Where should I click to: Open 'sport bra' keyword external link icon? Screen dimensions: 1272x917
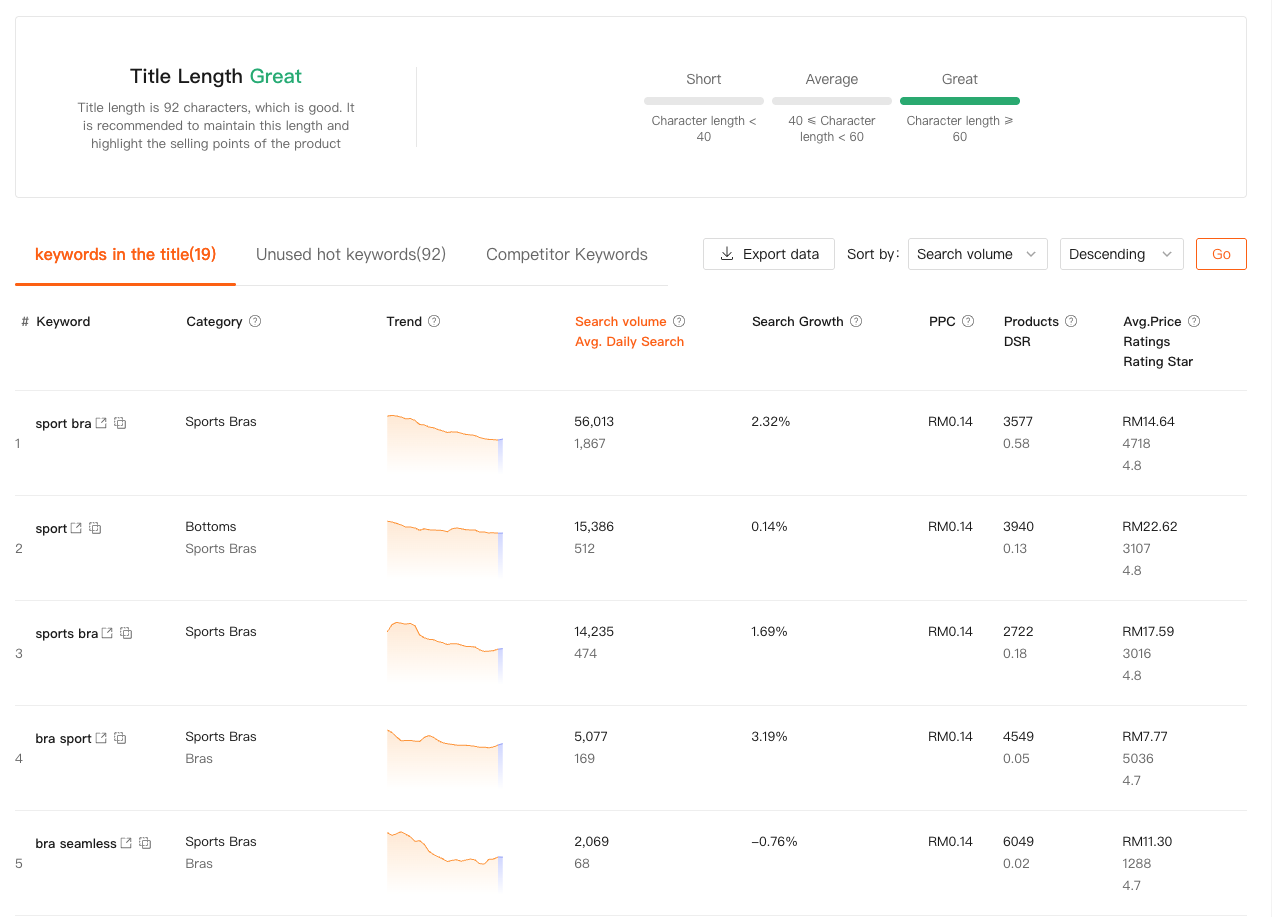pyautogui.click(x=101, y=423)
